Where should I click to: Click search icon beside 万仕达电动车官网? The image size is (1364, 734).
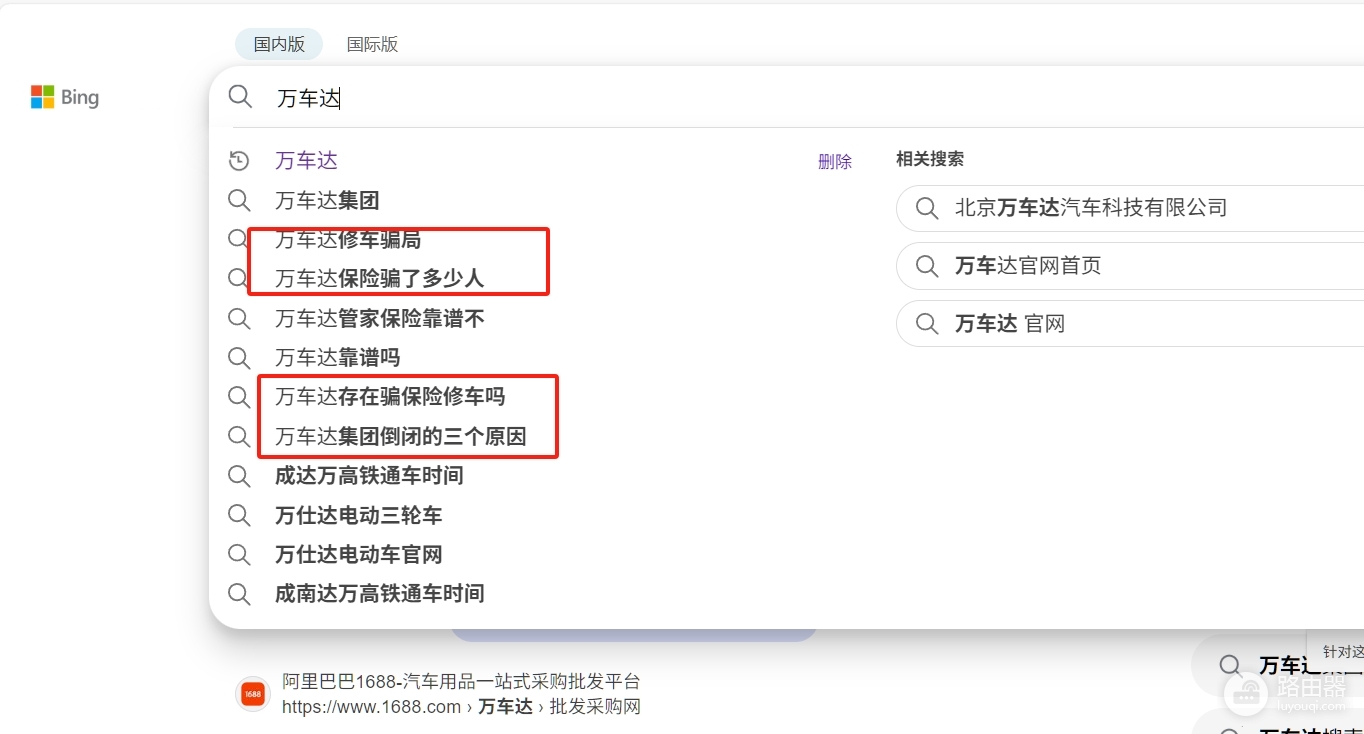tap(239, 555)
